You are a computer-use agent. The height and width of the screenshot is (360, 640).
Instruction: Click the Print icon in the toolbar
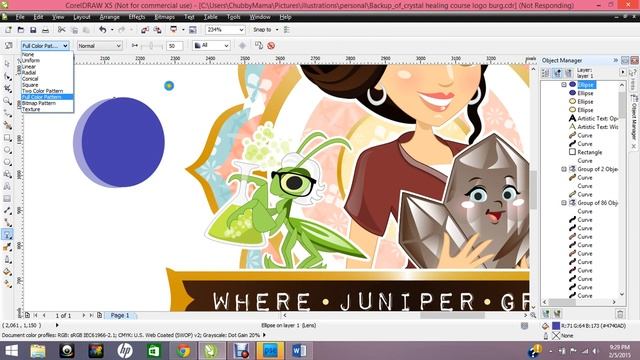45,30
